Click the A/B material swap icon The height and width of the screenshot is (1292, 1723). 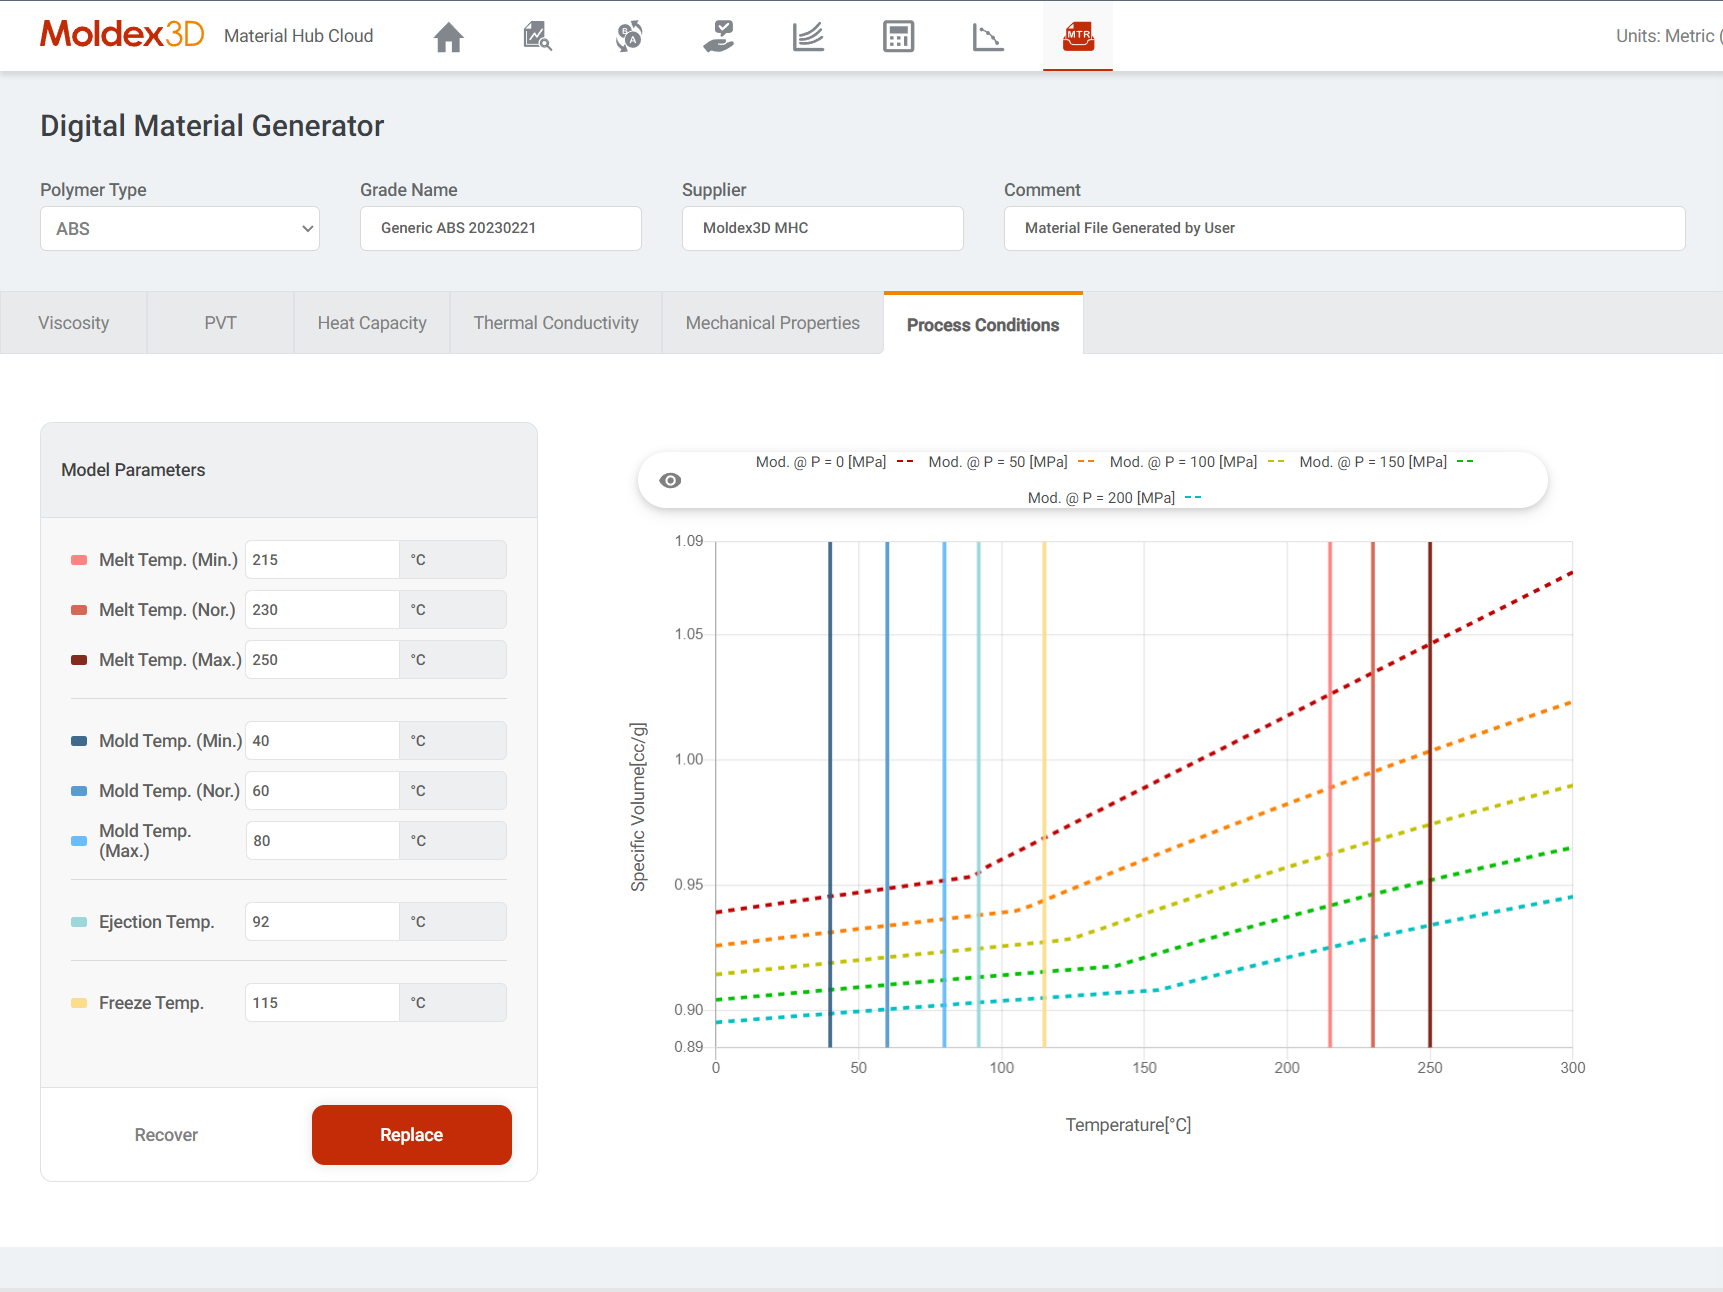[628, 37]
